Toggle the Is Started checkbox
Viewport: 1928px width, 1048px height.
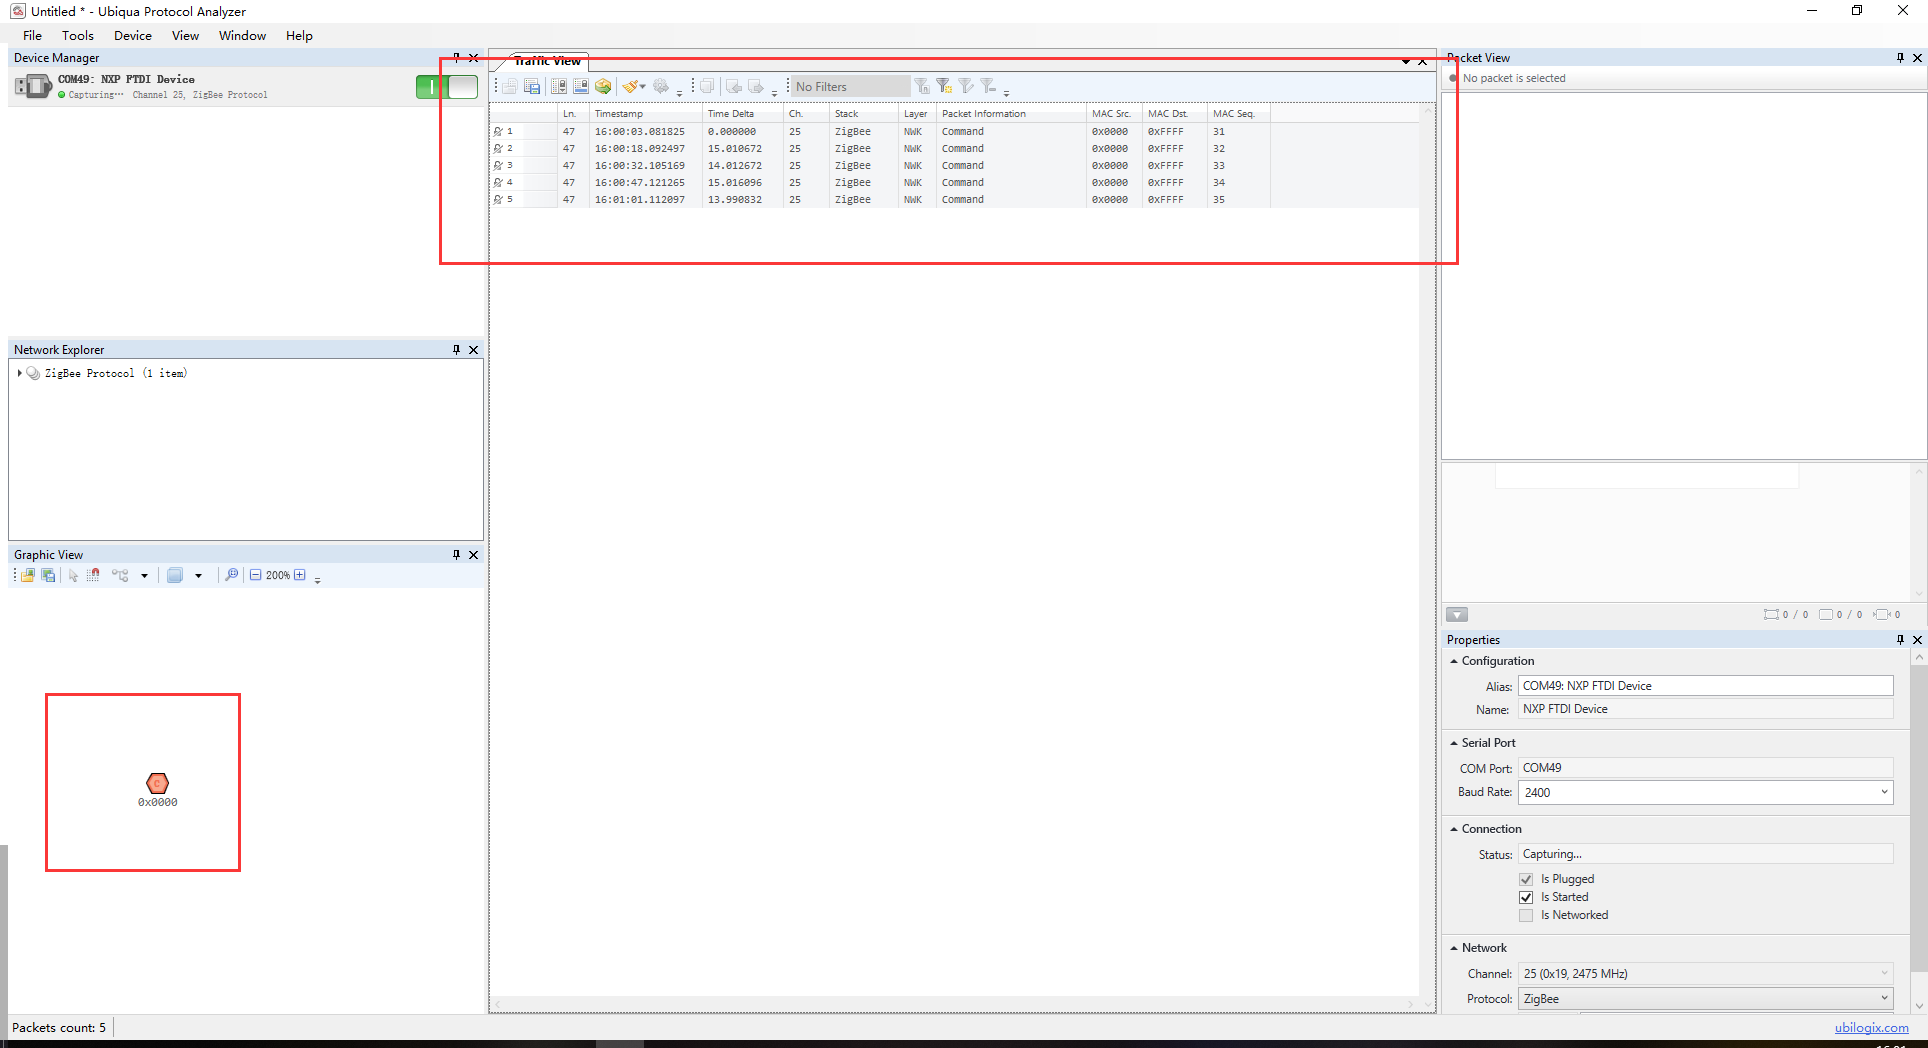point(1526,898)
